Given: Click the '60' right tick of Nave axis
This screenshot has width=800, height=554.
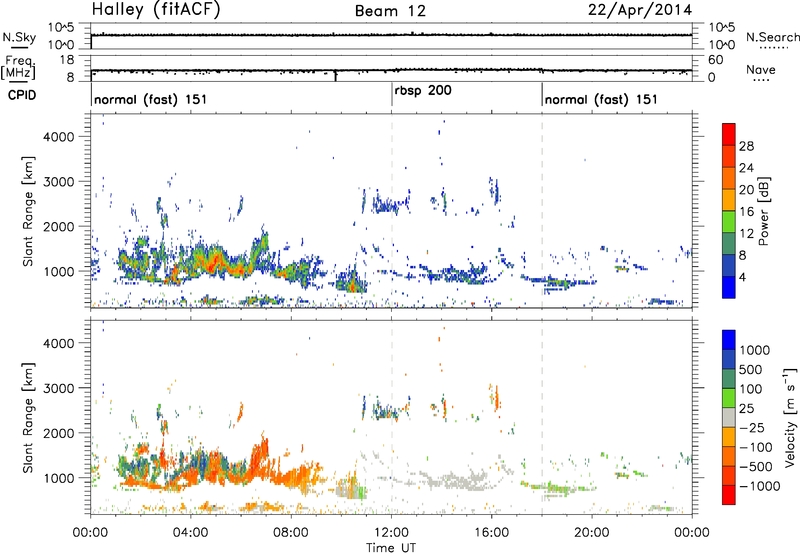Looking at the screenshot, I should [x=715, y=60].
